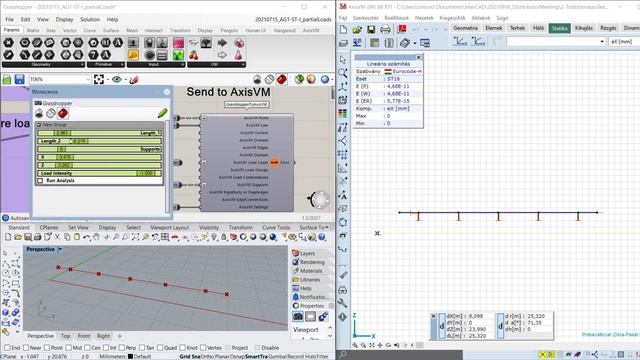Toggle Point osnap checkbox
Viewport: 640px width, 360px height.
pyautogui.click(x=47, y=348)
